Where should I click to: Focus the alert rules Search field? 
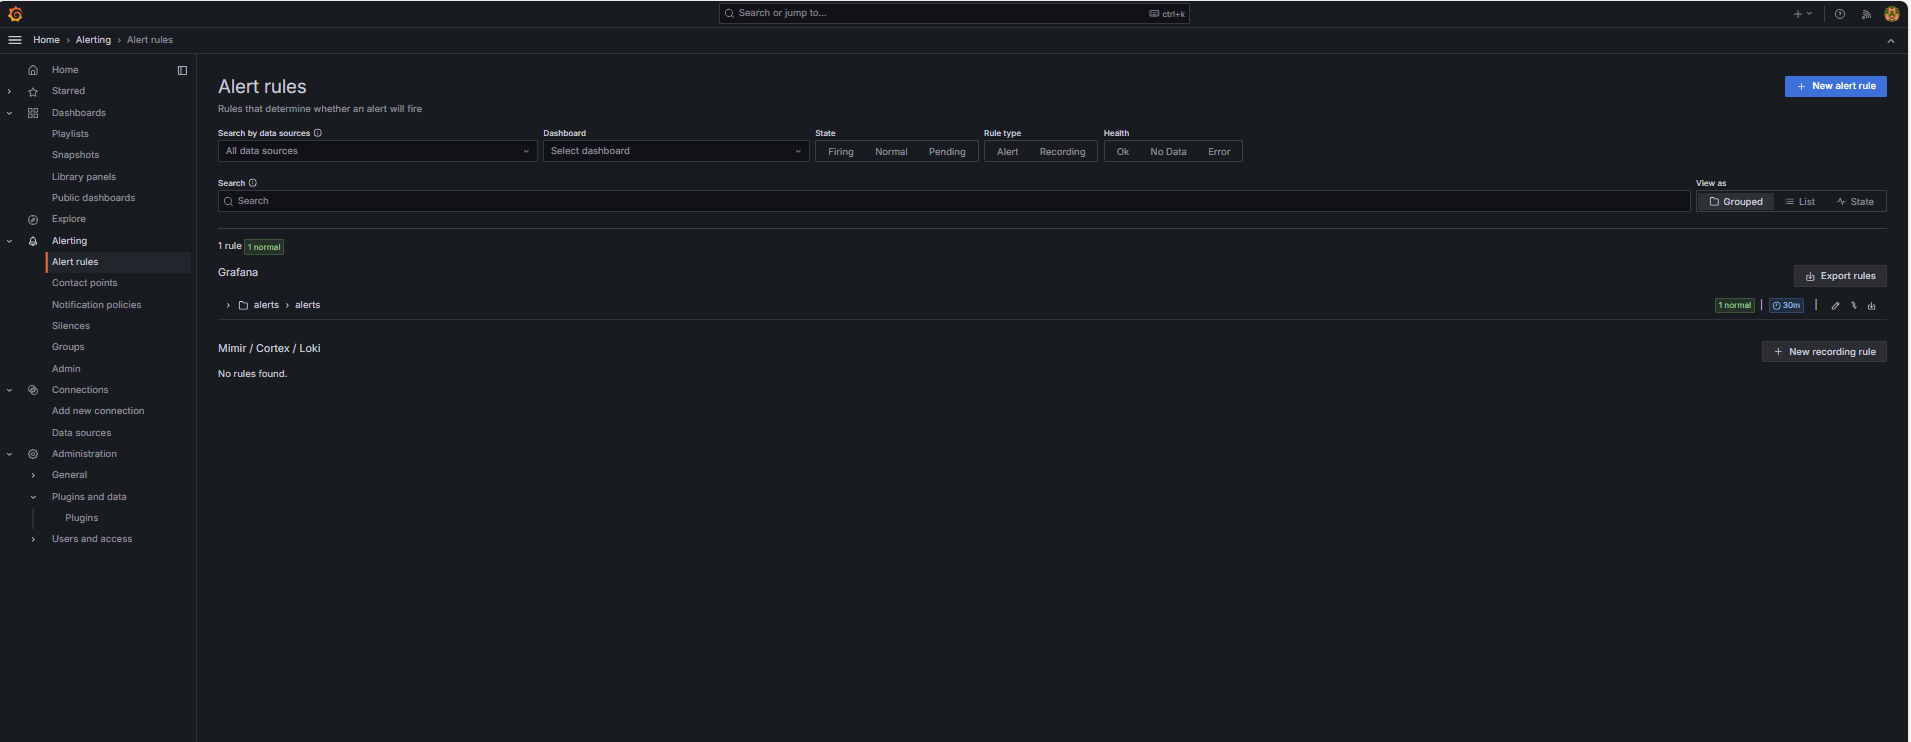(954, 201)
